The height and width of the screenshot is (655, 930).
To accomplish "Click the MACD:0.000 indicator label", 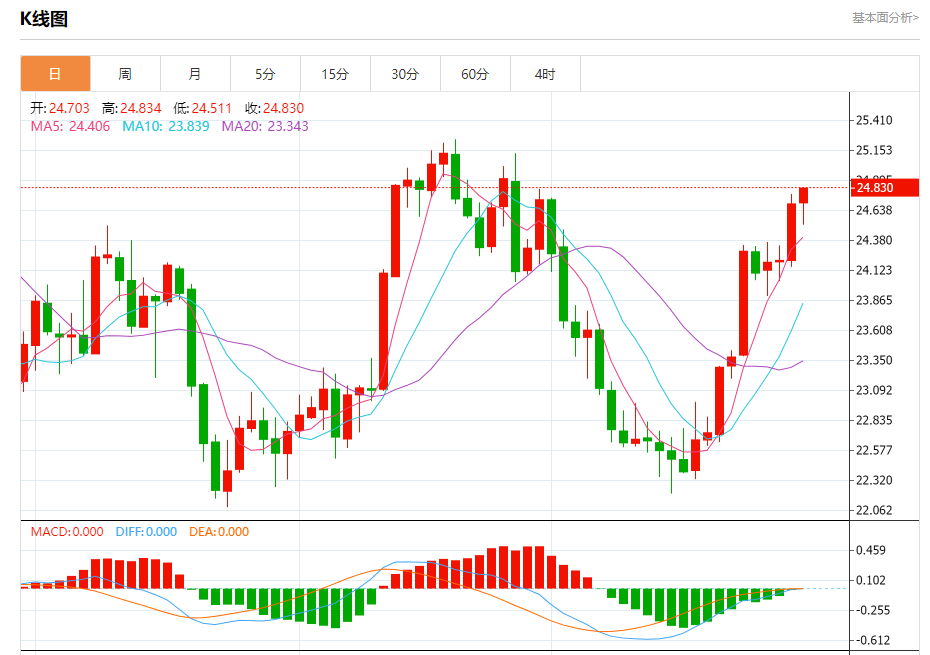I will pos(67,532).
